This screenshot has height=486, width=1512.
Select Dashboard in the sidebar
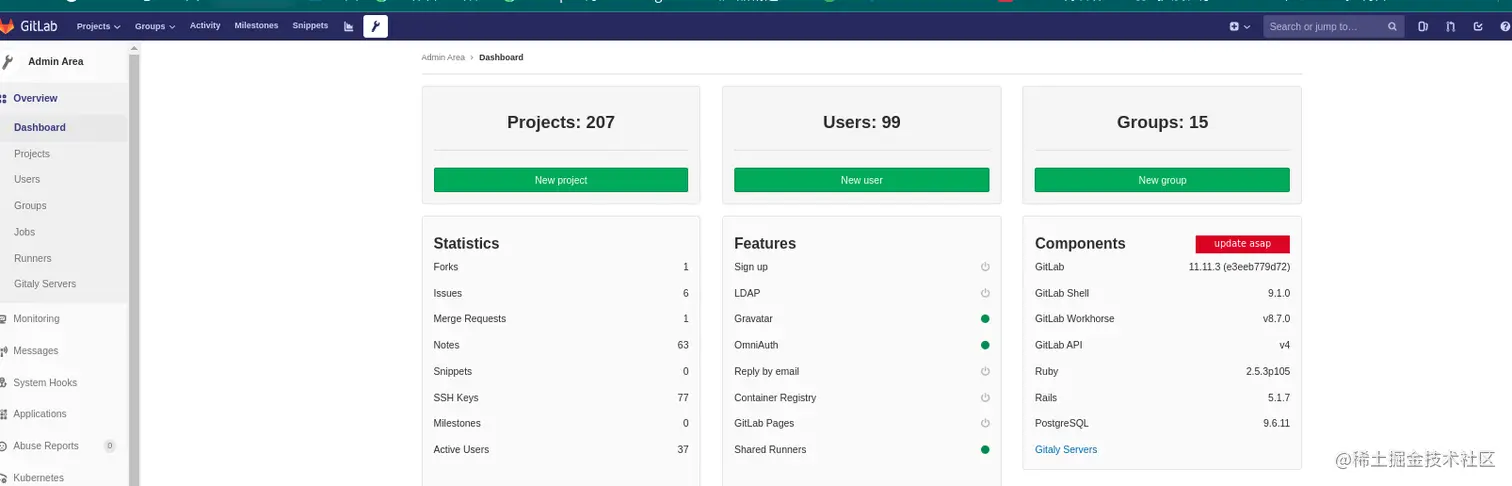click(40, 127)
